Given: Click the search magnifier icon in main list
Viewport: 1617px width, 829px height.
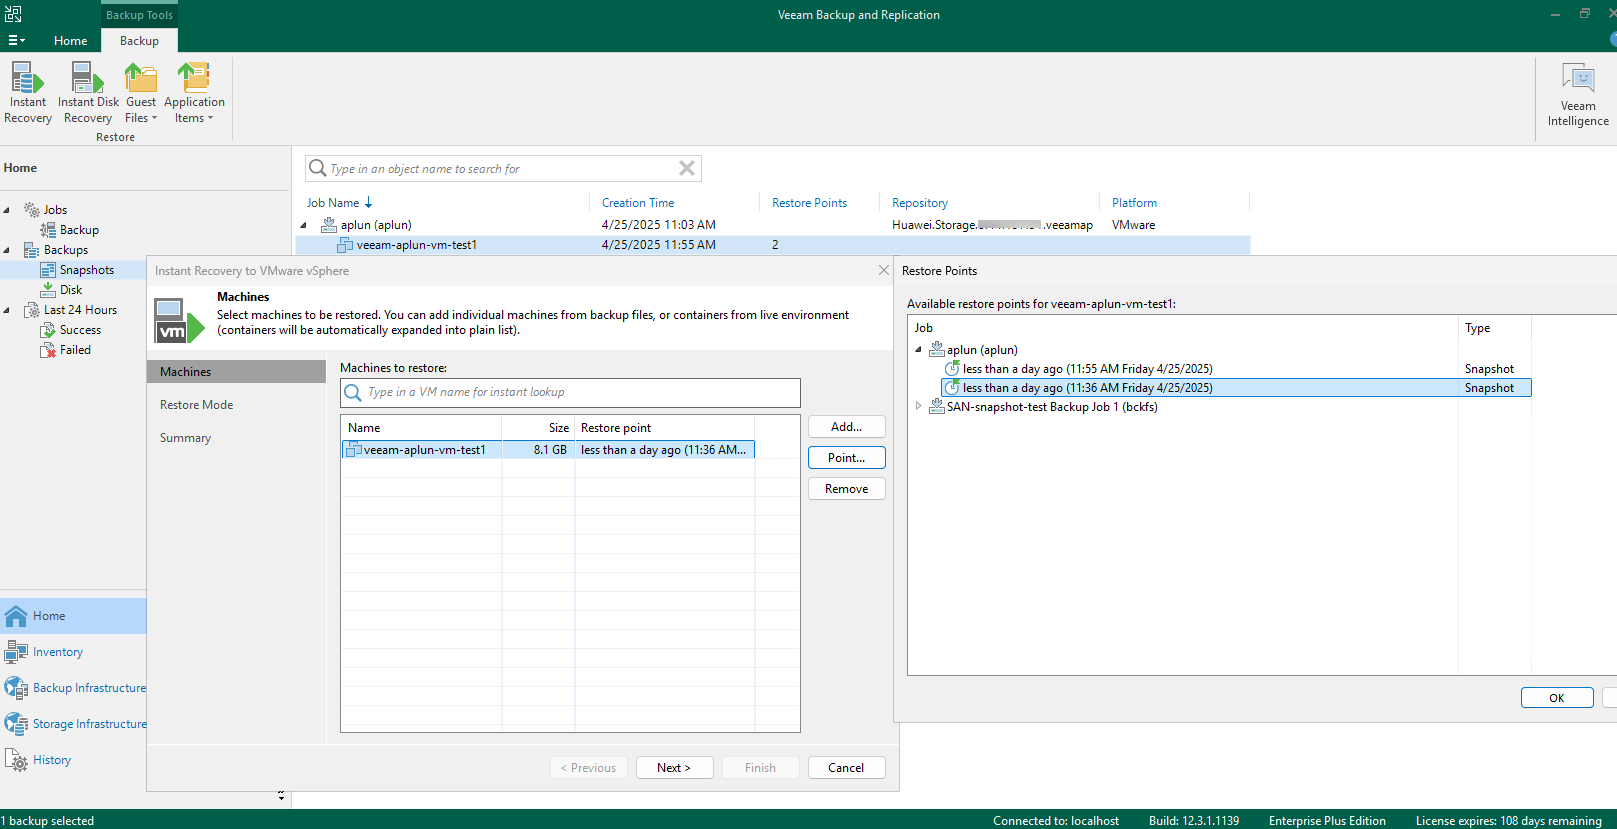Looking at the screenshot, I should coord(317,168).
